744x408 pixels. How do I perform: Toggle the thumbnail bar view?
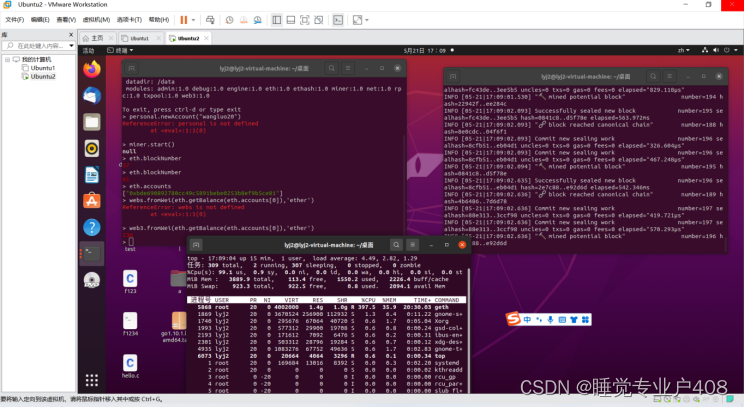tap(291, 20)
